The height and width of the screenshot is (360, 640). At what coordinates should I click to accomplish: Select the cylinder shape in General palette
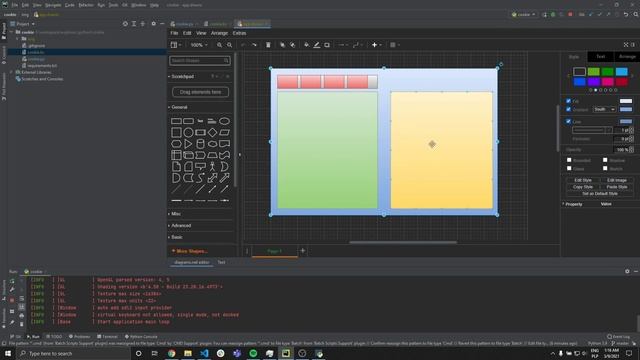(200, 144)
